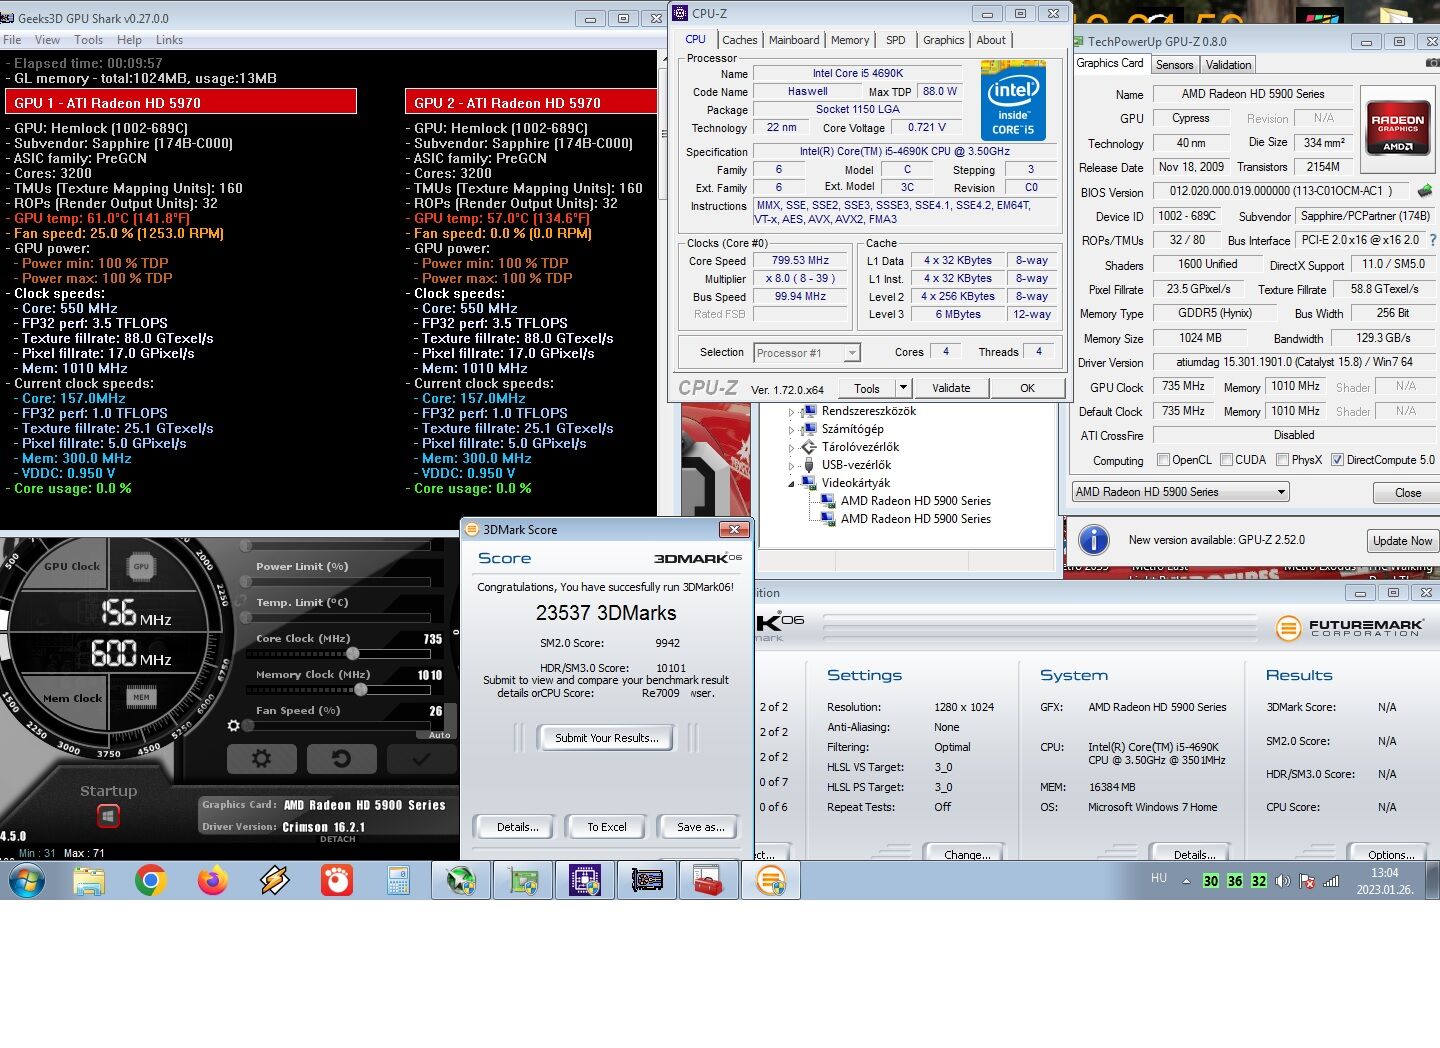Screen dimensions: 1440x1048
Task: Expand the Tárolóvezérlők tree node
Action: pos(791,447)
